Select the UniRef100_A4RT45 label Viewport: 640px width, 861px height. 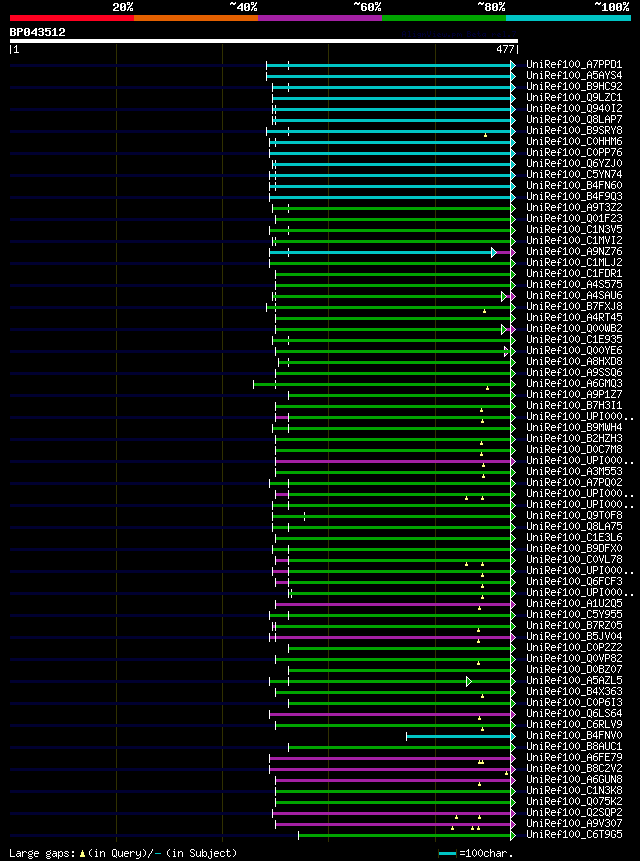click(574, 317)
